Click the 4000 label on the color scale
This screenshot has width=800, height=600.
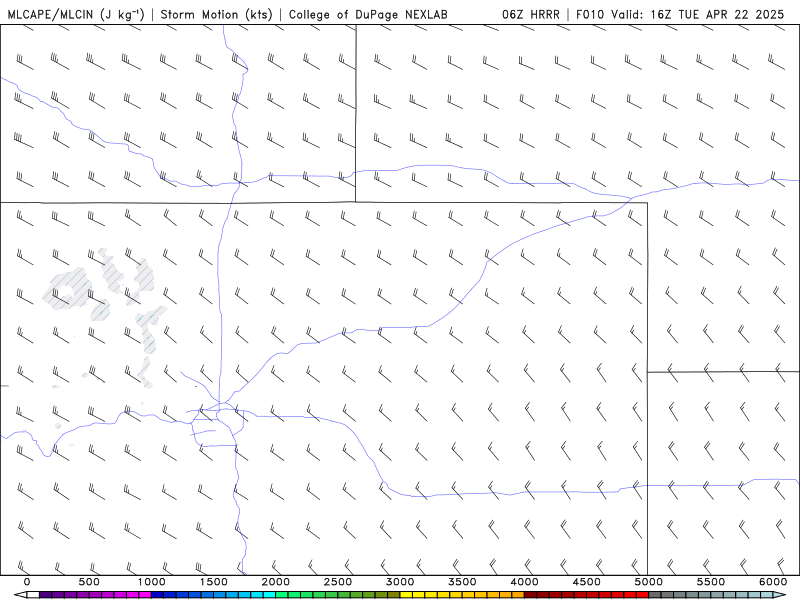(524, 582)
